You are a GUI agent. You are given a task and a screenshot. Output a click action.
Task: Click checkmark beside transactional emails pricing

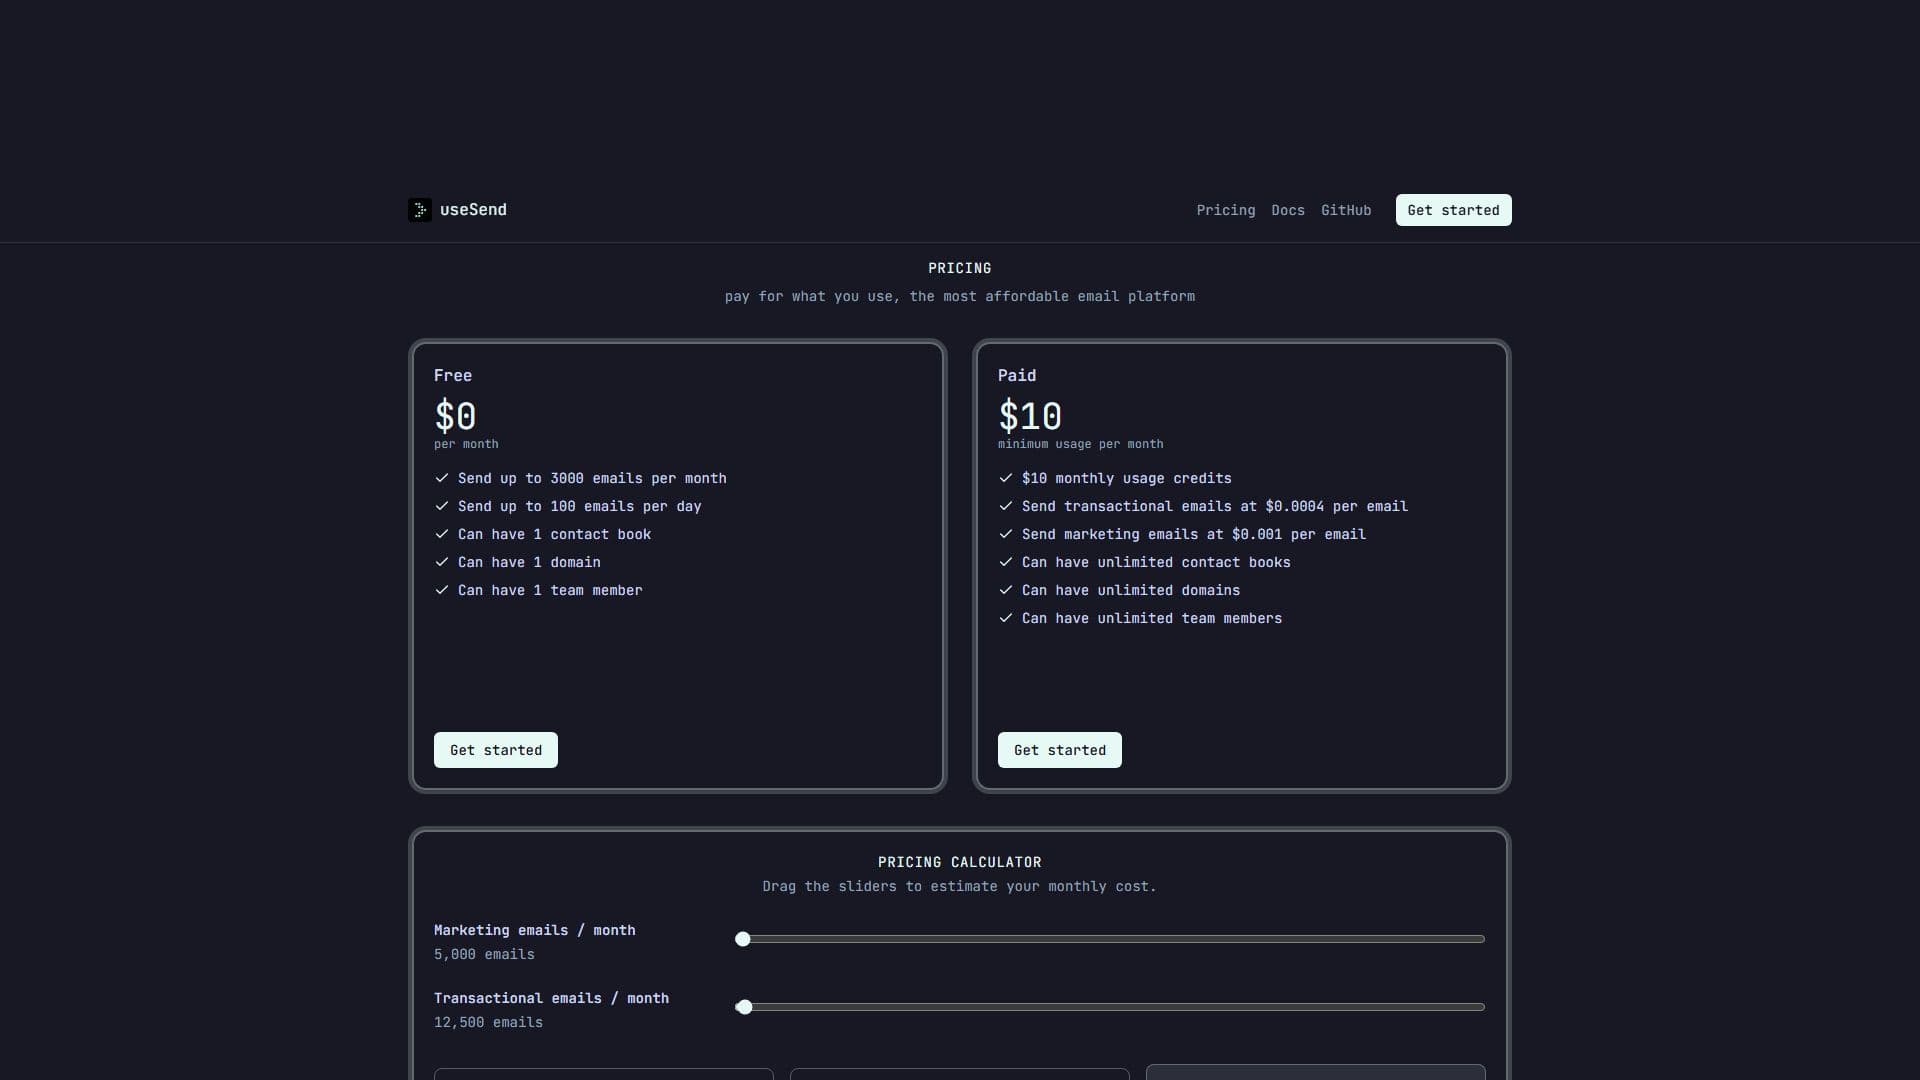(x=1006, y=506)
